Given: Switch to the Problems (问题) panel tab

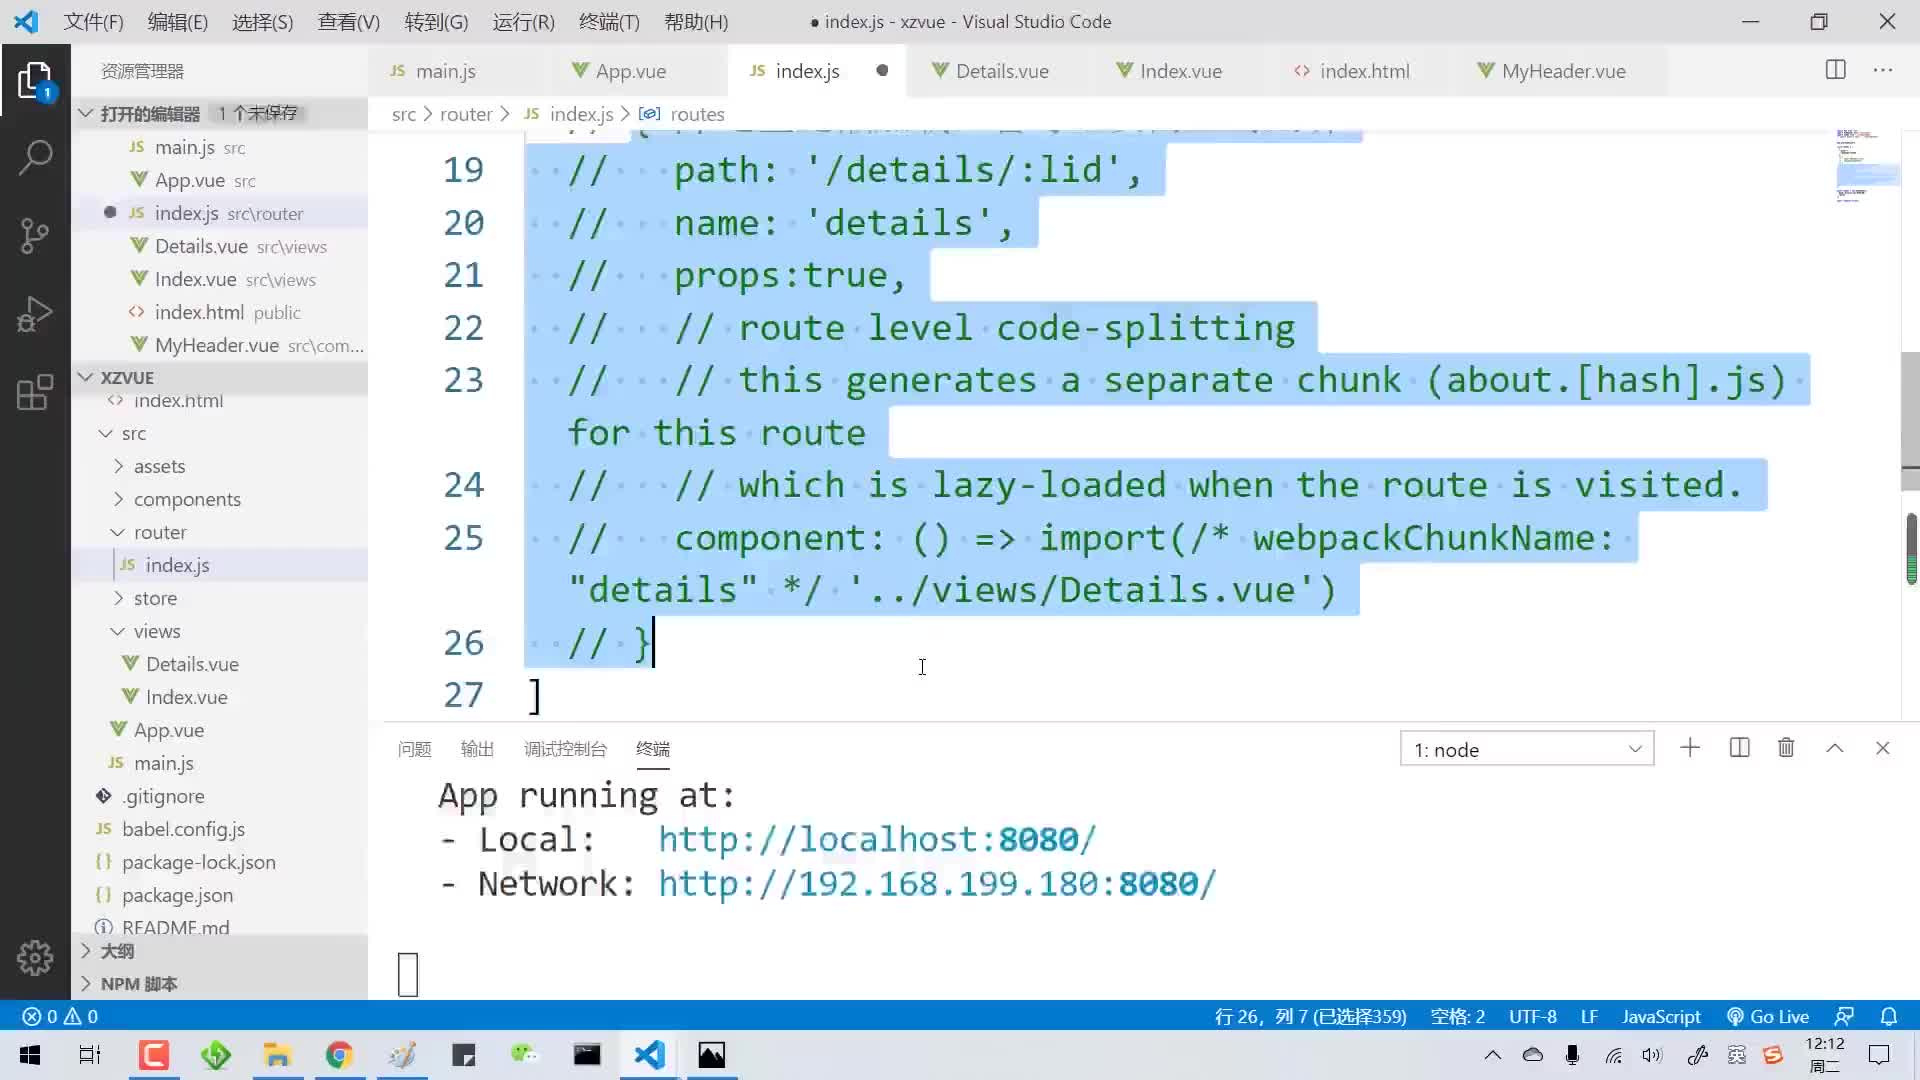Looking at the screenshot, I should (414, 749).
